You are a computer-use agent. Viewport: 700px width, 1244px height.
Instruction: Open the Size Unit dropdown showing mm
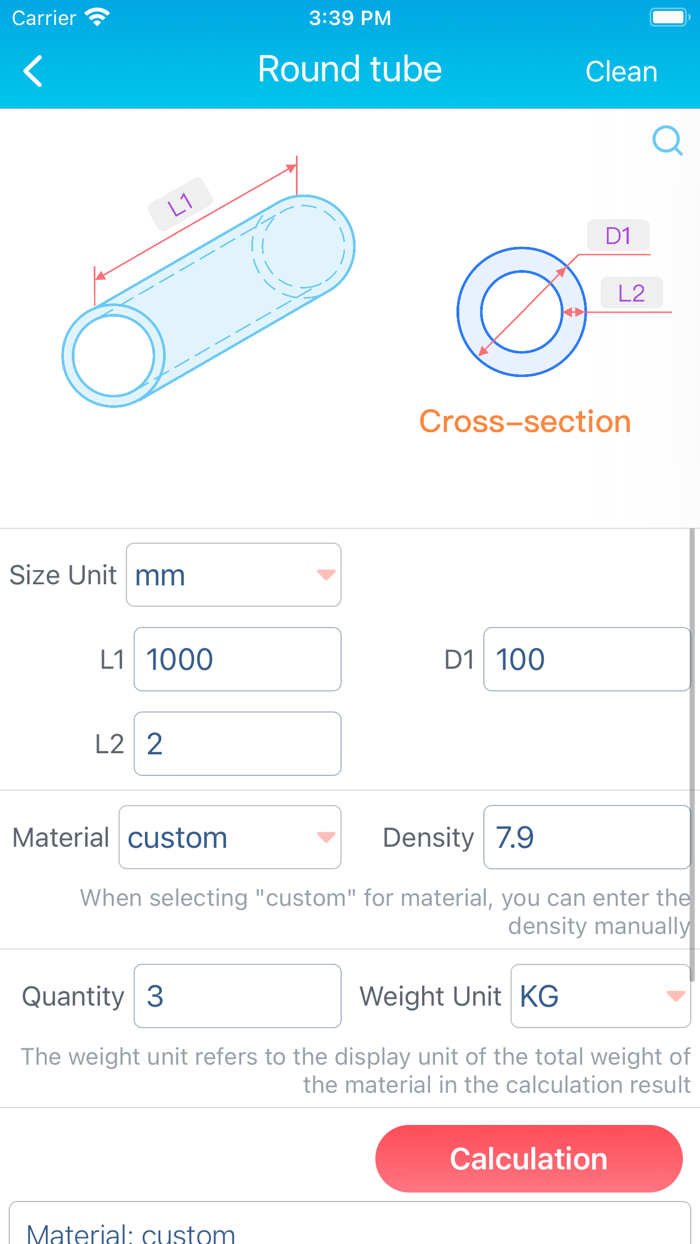click(x=233, y=574)
